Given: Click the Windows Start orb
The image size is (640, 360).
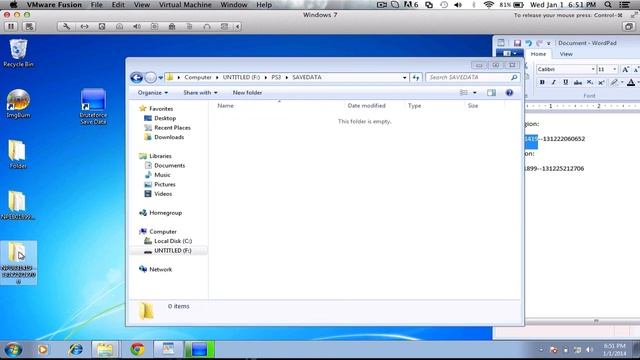Looking at the screenshot, I should [13, 350].
